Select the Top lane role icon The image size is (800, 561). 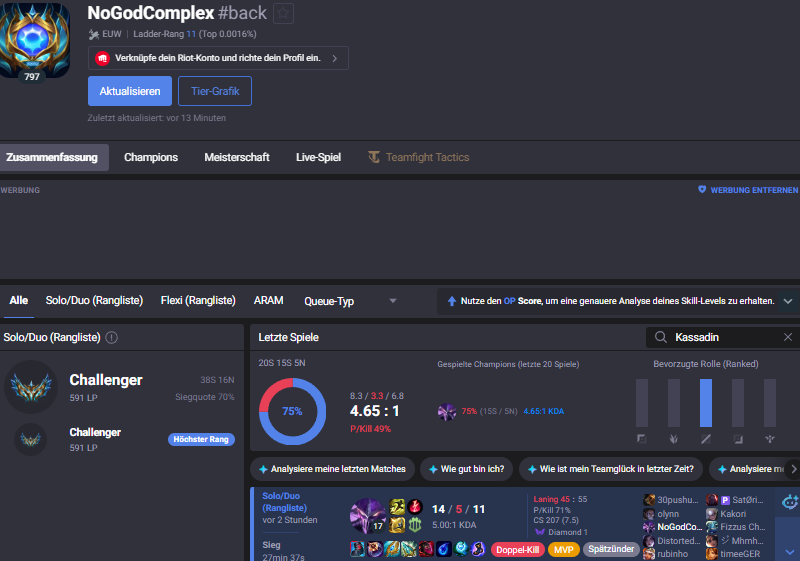pyautogui.click(x=642, y=439)
